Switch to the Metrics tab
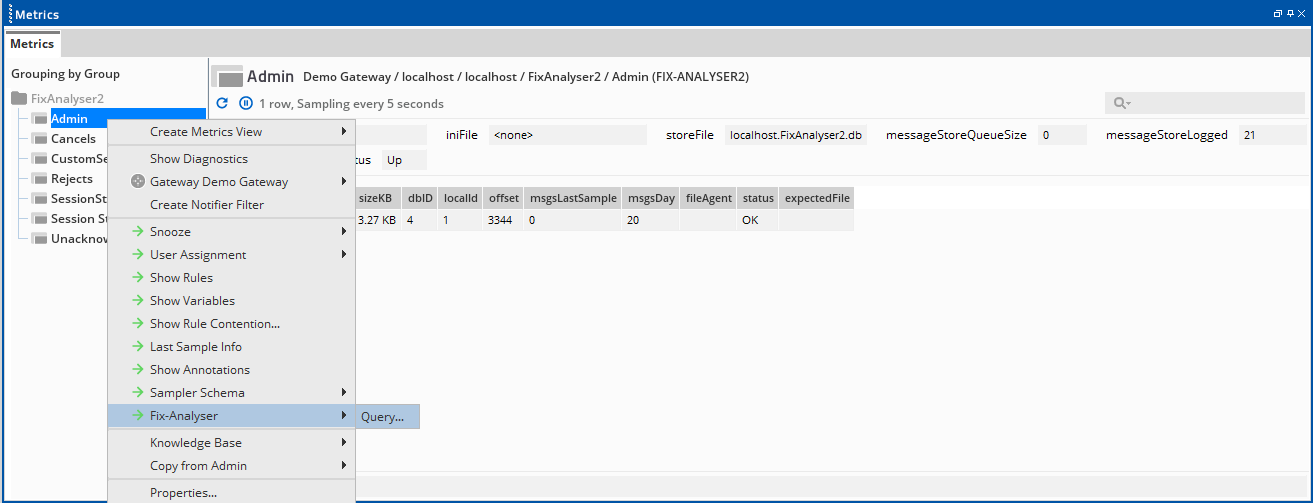 (x=32, y=44)
